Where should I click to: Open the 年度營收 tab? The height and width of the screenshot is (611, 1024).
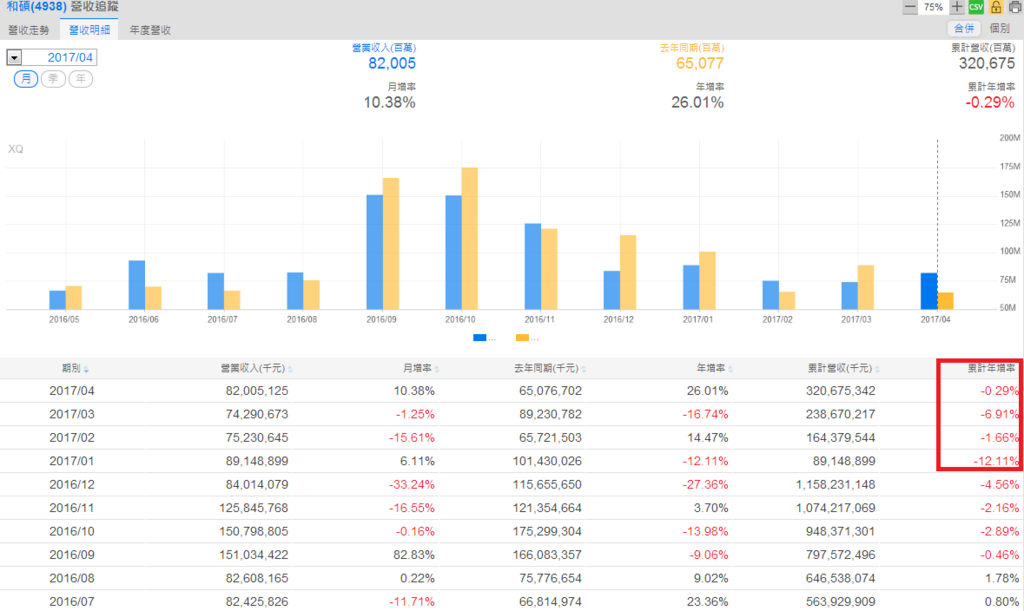coord(150,30)
